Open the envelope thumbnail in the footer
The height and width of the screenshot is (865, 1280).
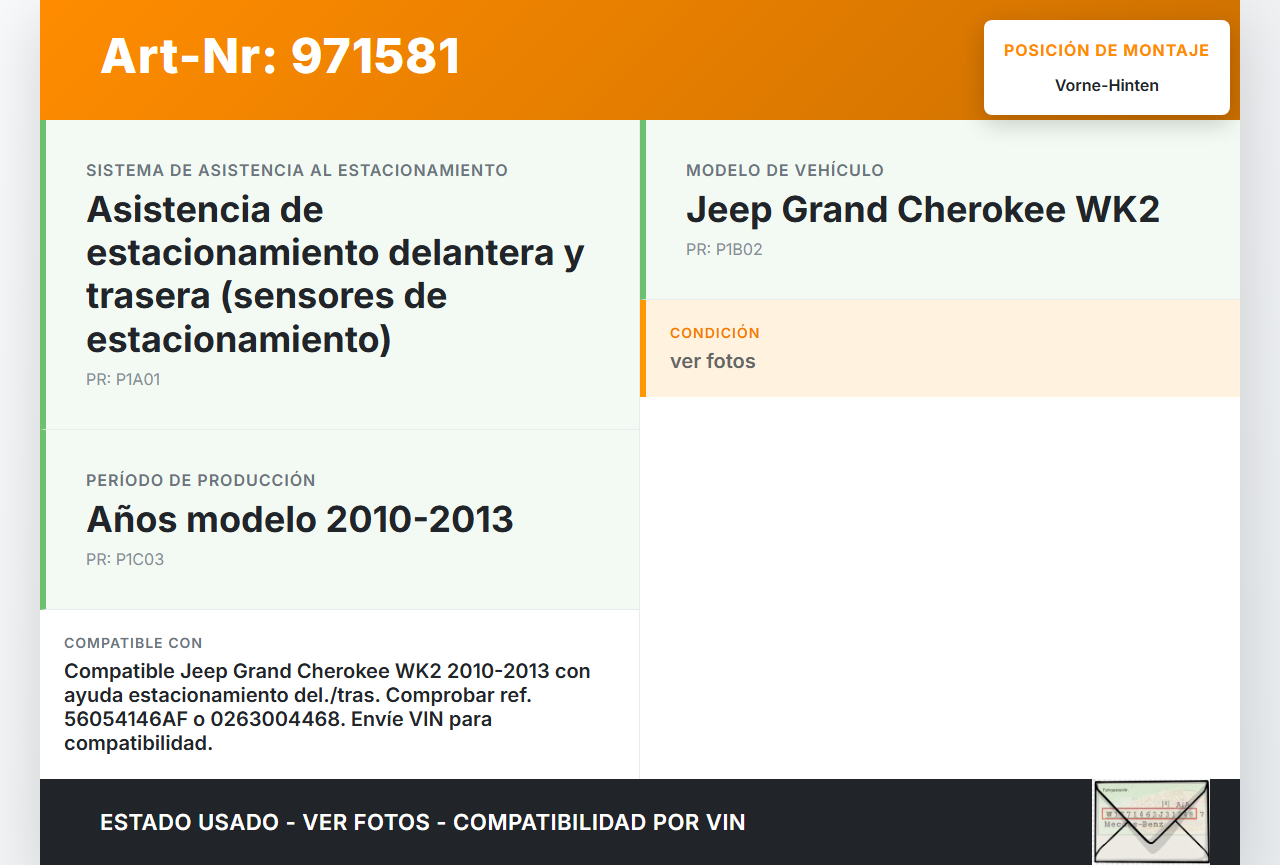click(x=1151, y=821)
